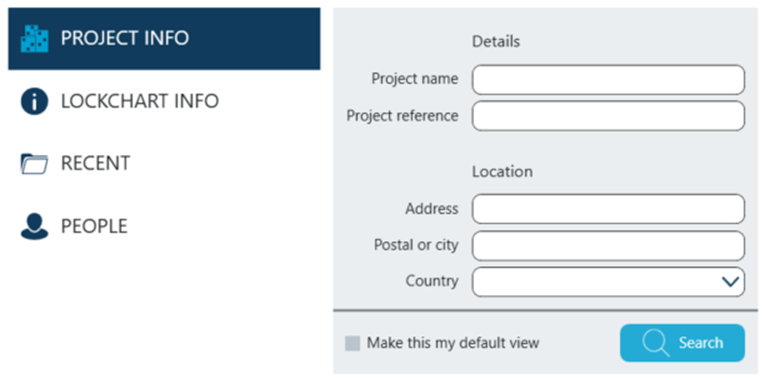Click the Project name label

[x=415, y=79]
